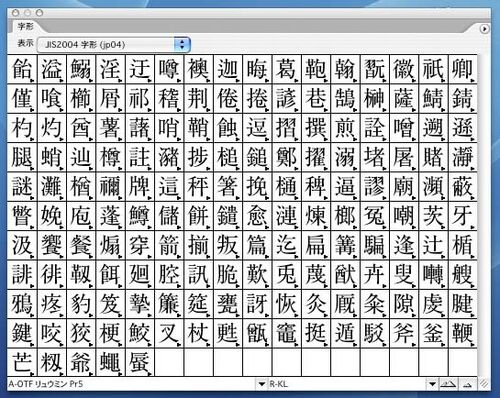Select the 籾 glyph cell

click(x=52, y=362)
